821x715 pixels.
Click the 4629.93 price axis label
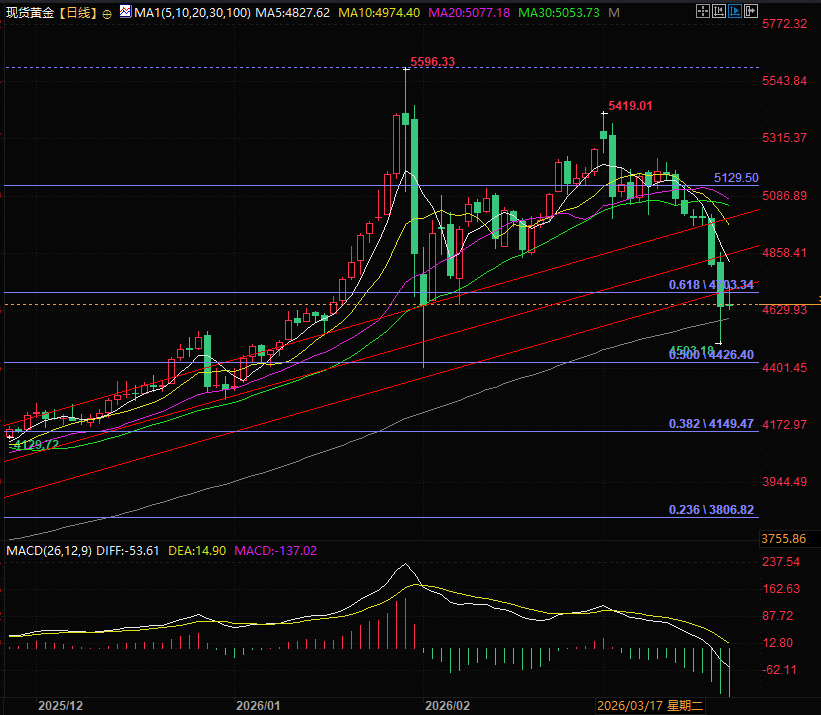(784, 310)
